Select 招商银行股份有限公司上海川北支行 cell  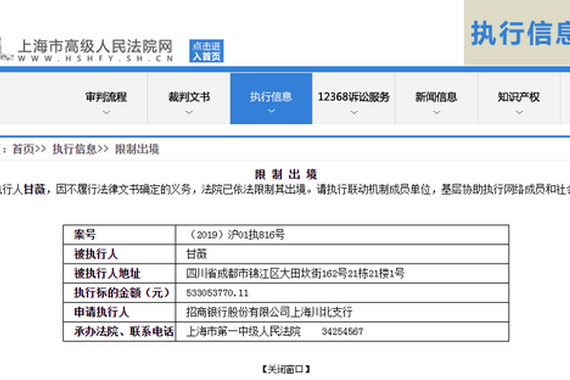point(269,312)
